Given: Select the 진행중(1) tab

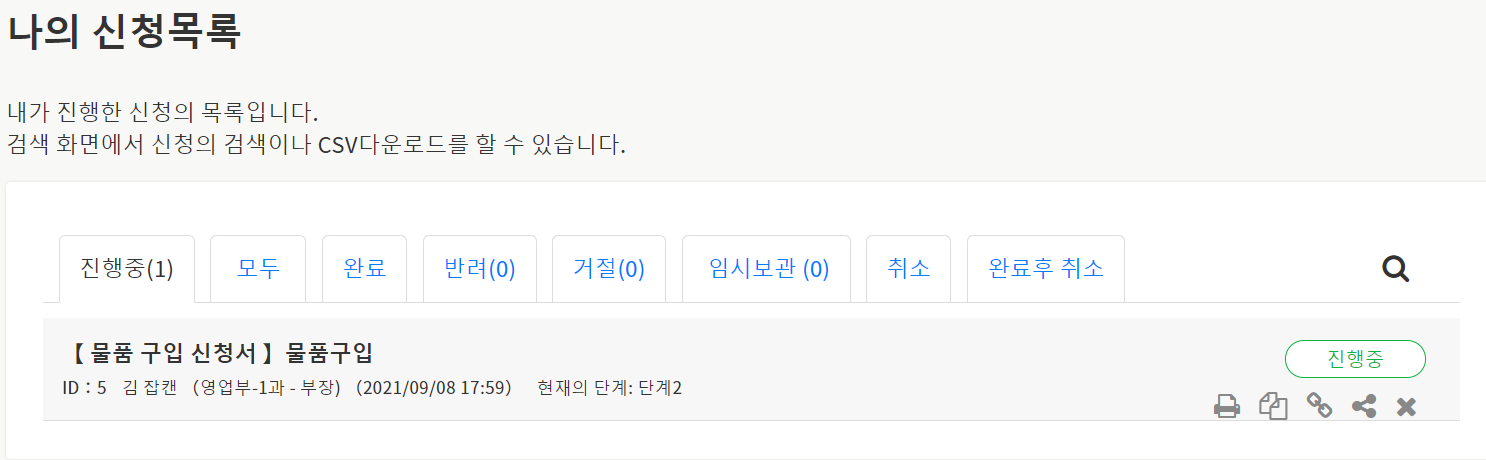Looking at the screenshot, I should click(127, 269).
